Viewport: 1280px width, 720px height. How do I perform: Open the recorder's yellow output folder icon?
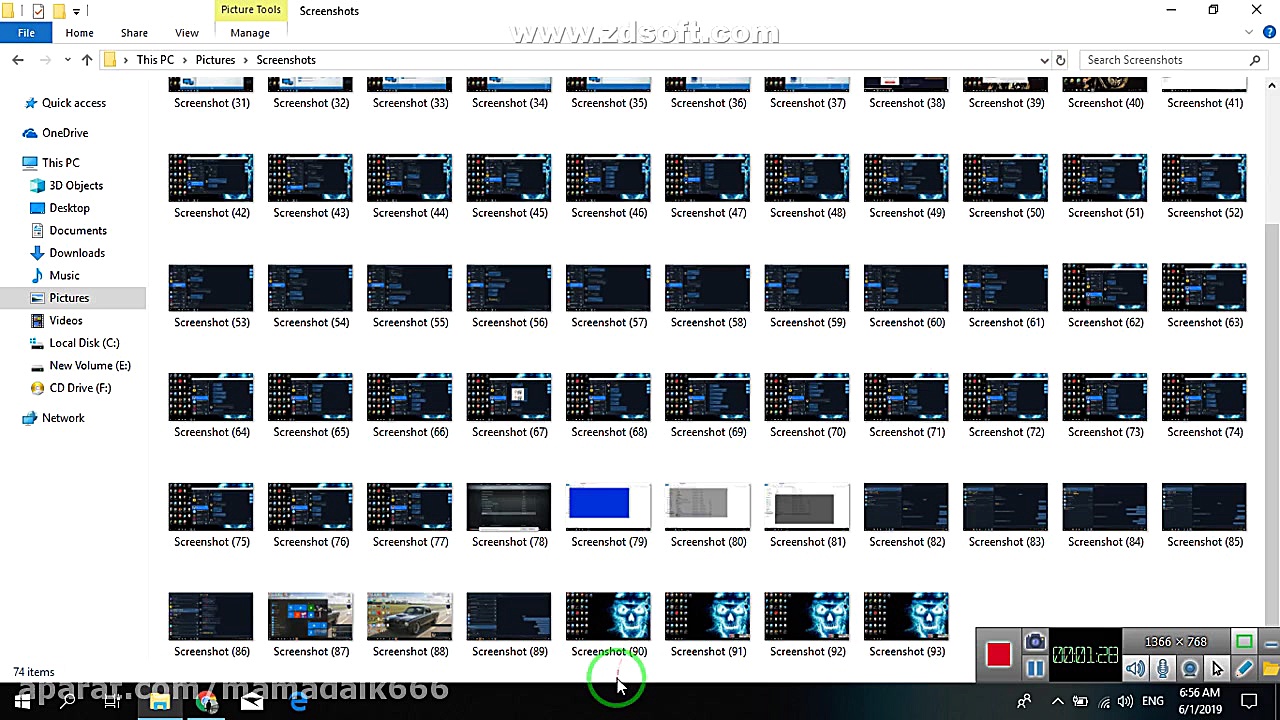1271,669
